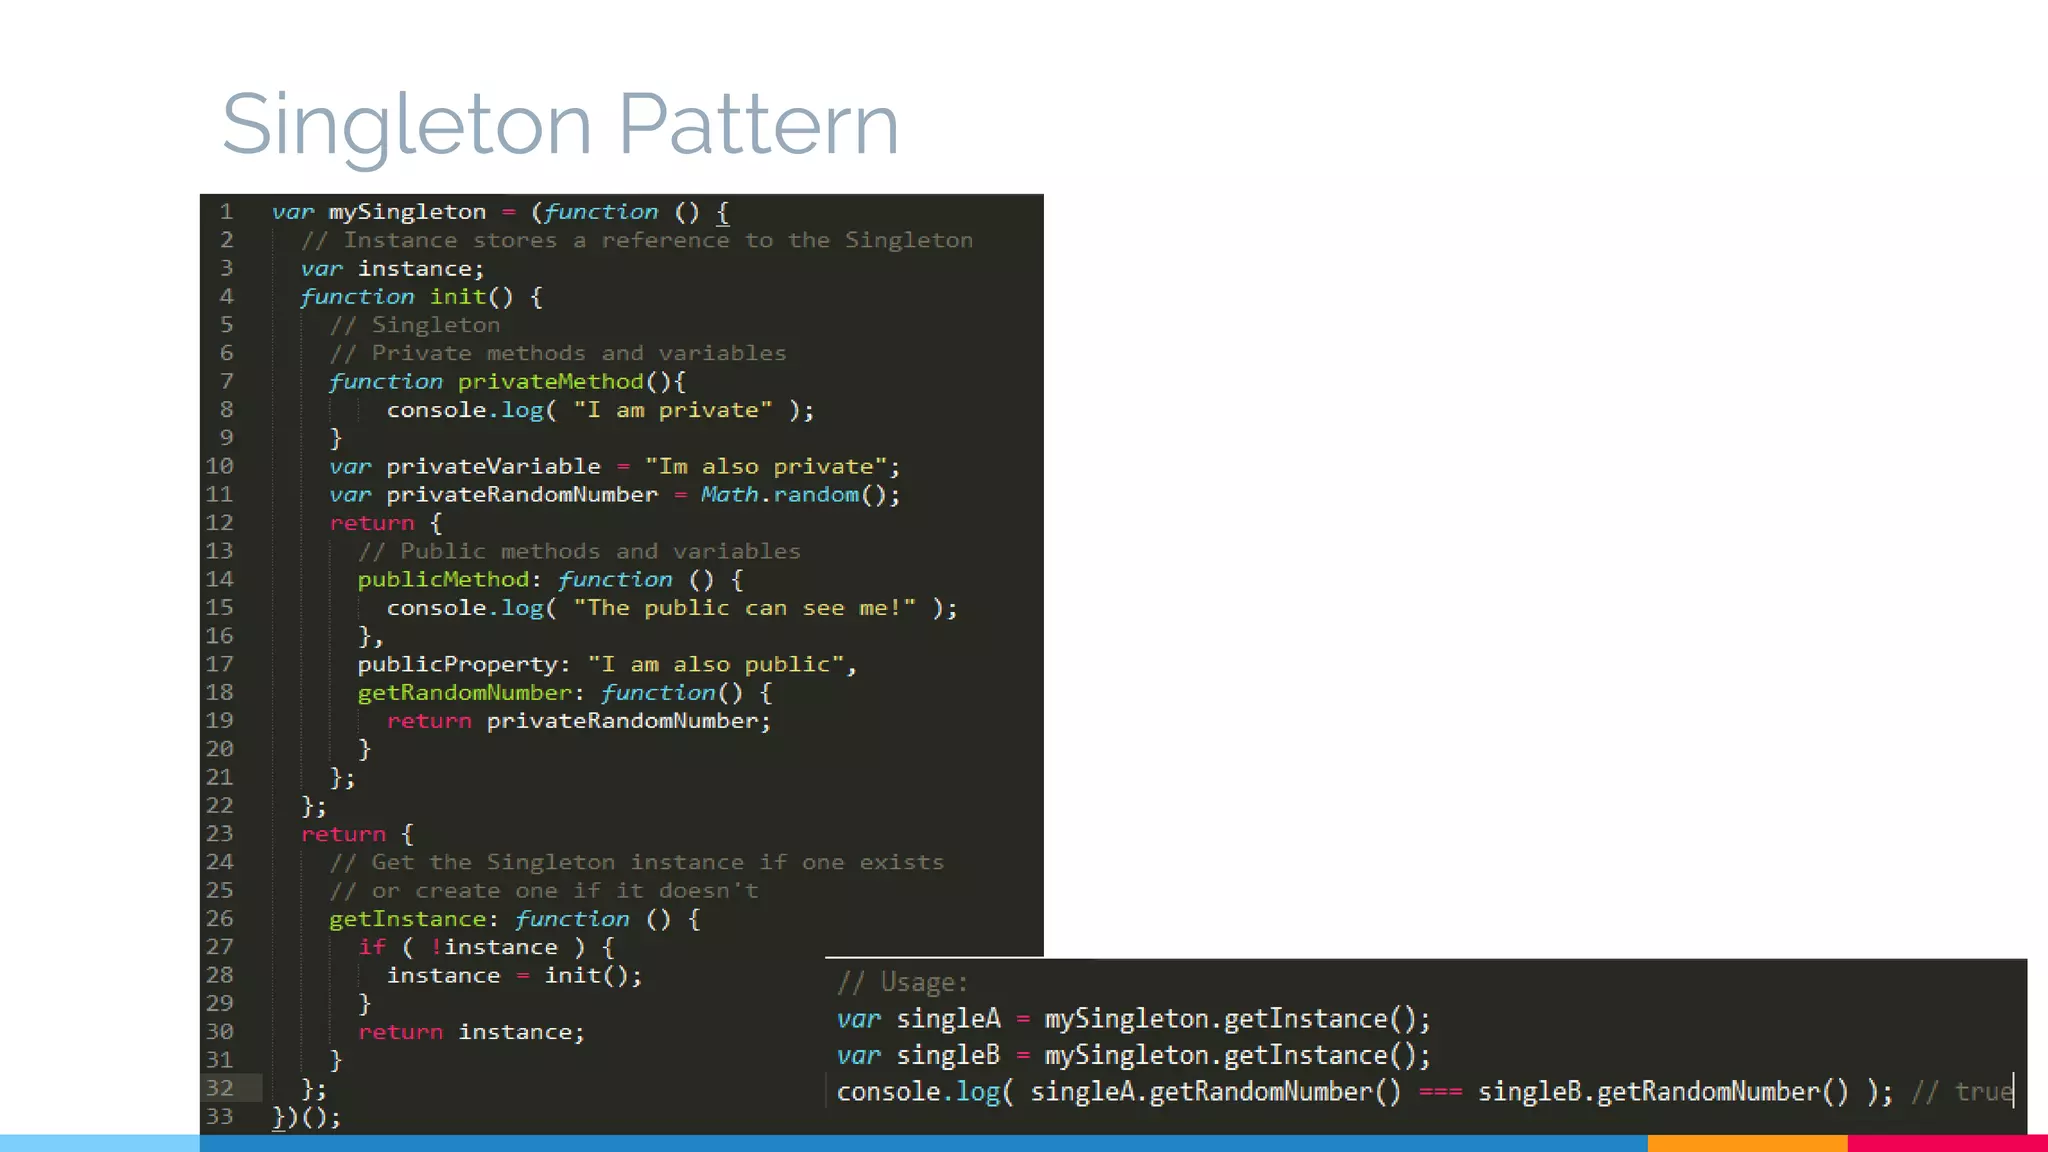
Task: Click the string "I am private"
Action: pos(673,410)
